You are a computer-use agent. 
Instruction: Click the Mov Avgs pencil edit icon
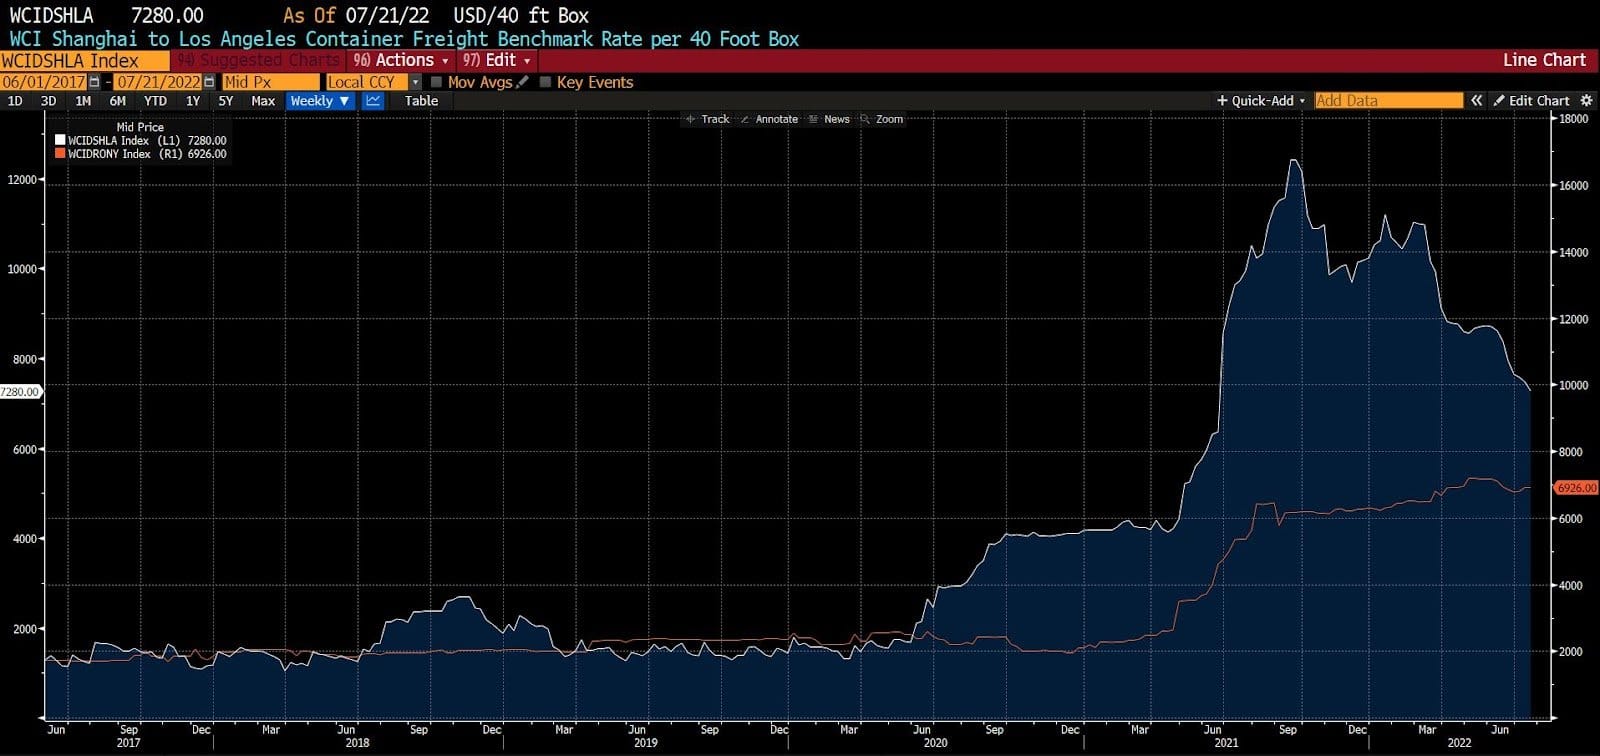(x=522, y=82)
